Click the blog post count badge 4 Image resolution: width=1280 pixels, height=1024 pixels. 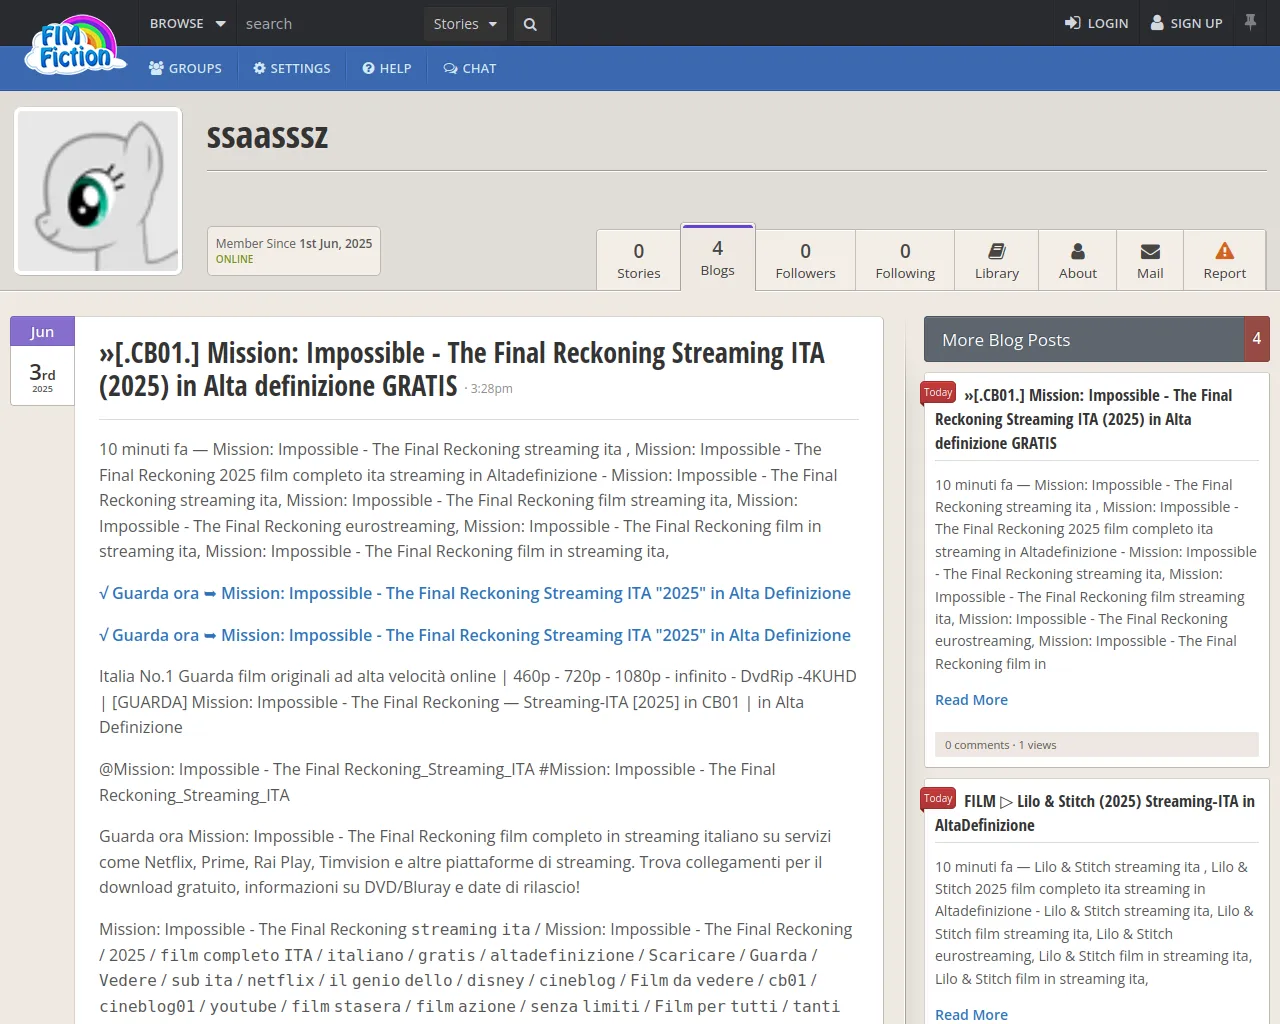point(1257,339)
